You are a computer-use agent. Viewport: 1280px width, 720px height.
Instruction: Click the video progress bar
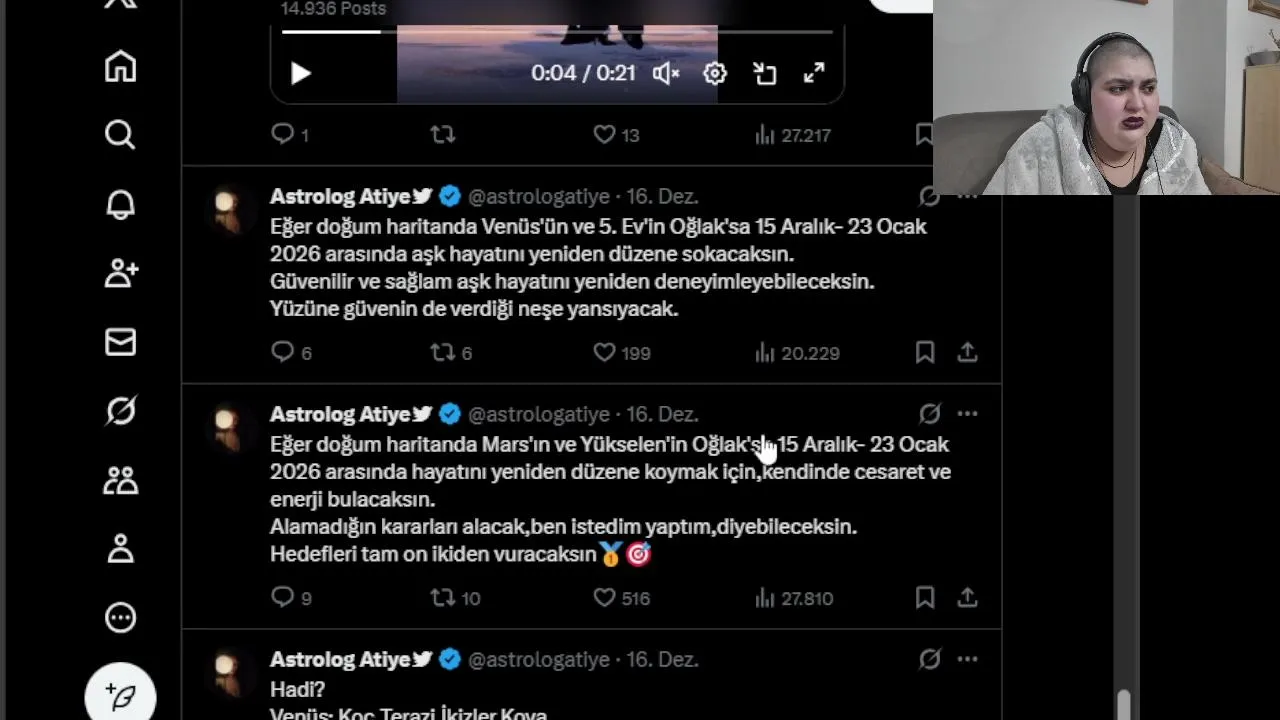coord(557,32)
